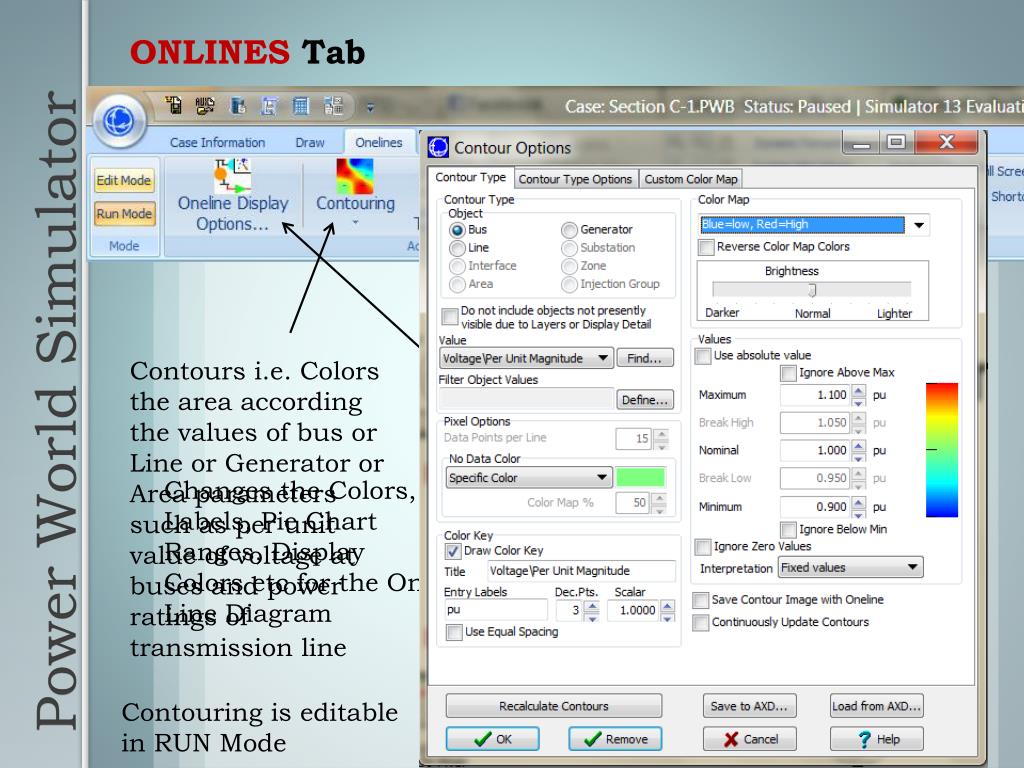
Task: Switch to Run Mode
Action: (x=124, y=214)
